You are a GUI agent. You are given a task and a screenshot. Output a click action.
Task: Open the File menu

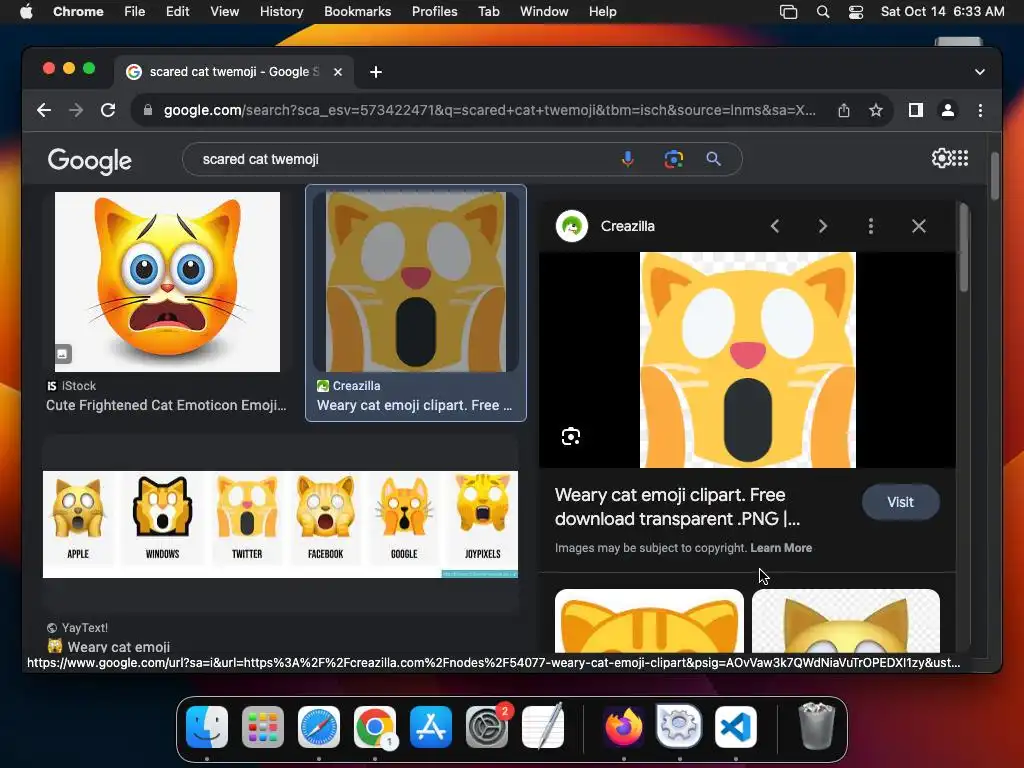135,12
